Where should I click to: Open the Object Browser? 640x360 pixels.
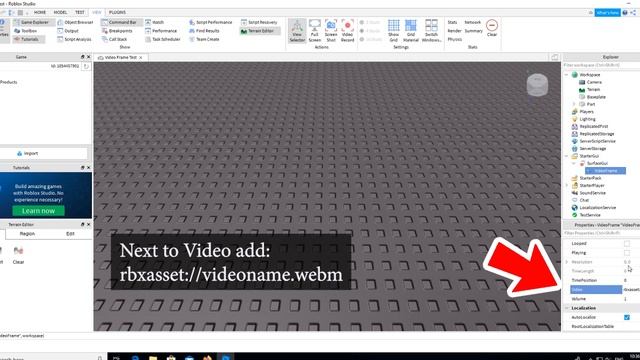(75, 22)
